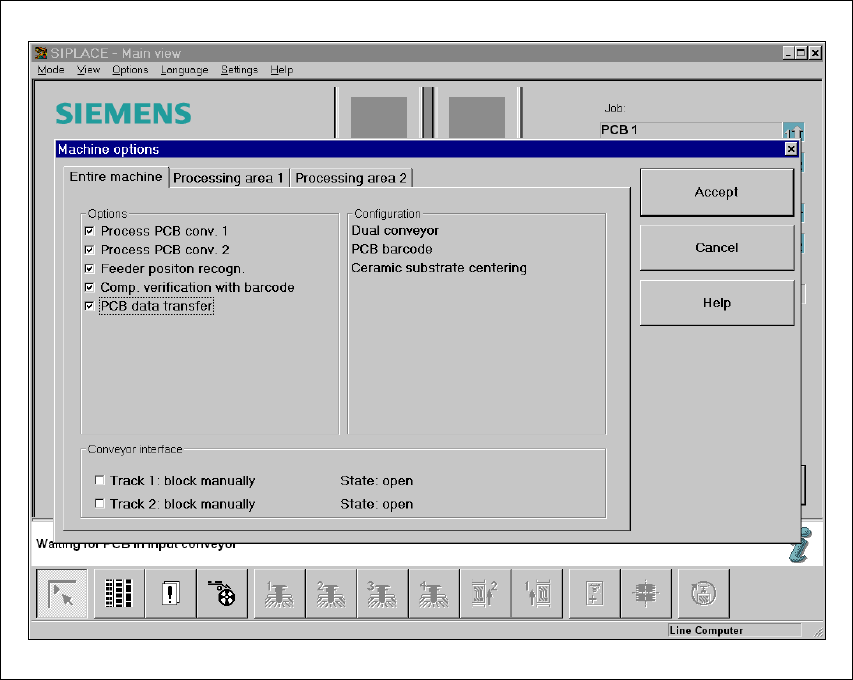This screenshot has width=853, height=680.
Task: Open the Options menu
Action: point(130,70)
